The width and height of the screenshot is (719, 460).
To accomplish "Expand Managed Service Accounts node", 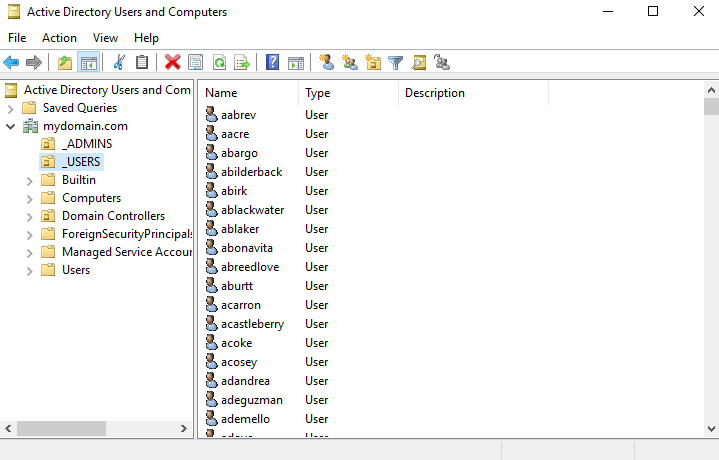I will click(30, 253).
